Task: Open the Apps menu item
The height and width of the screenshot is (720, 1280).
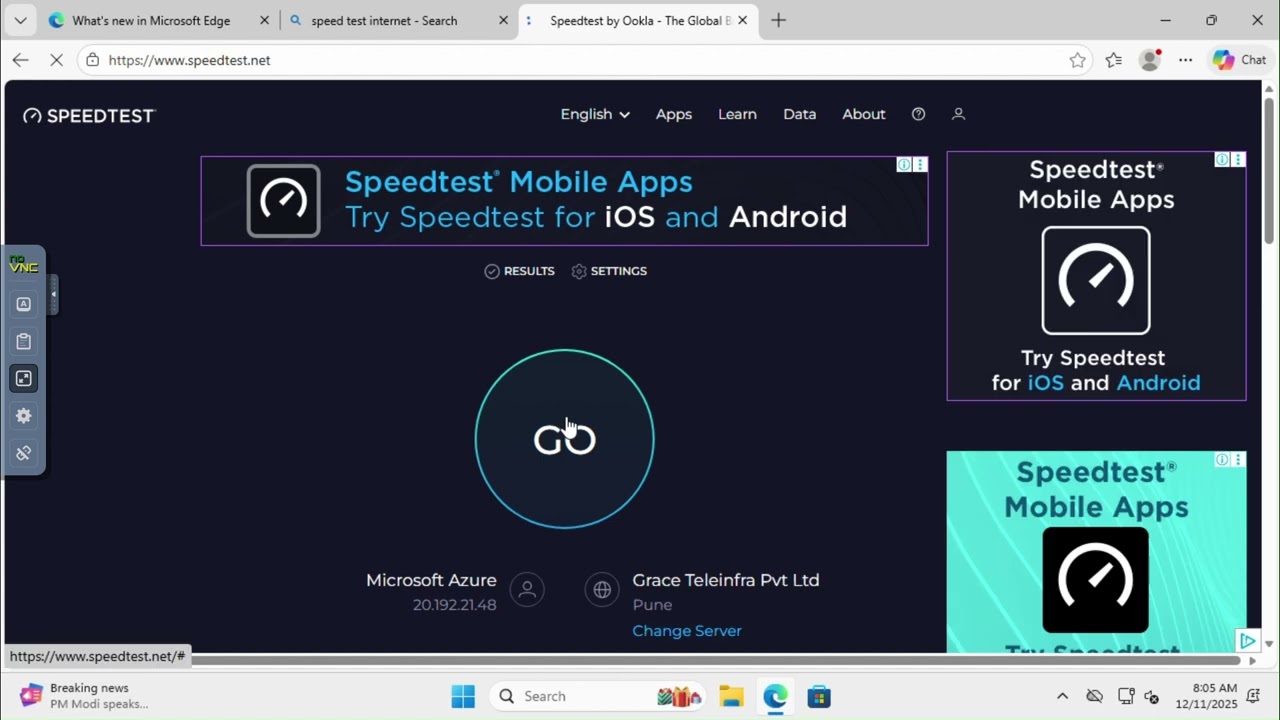Action: [x=674, y=114]
